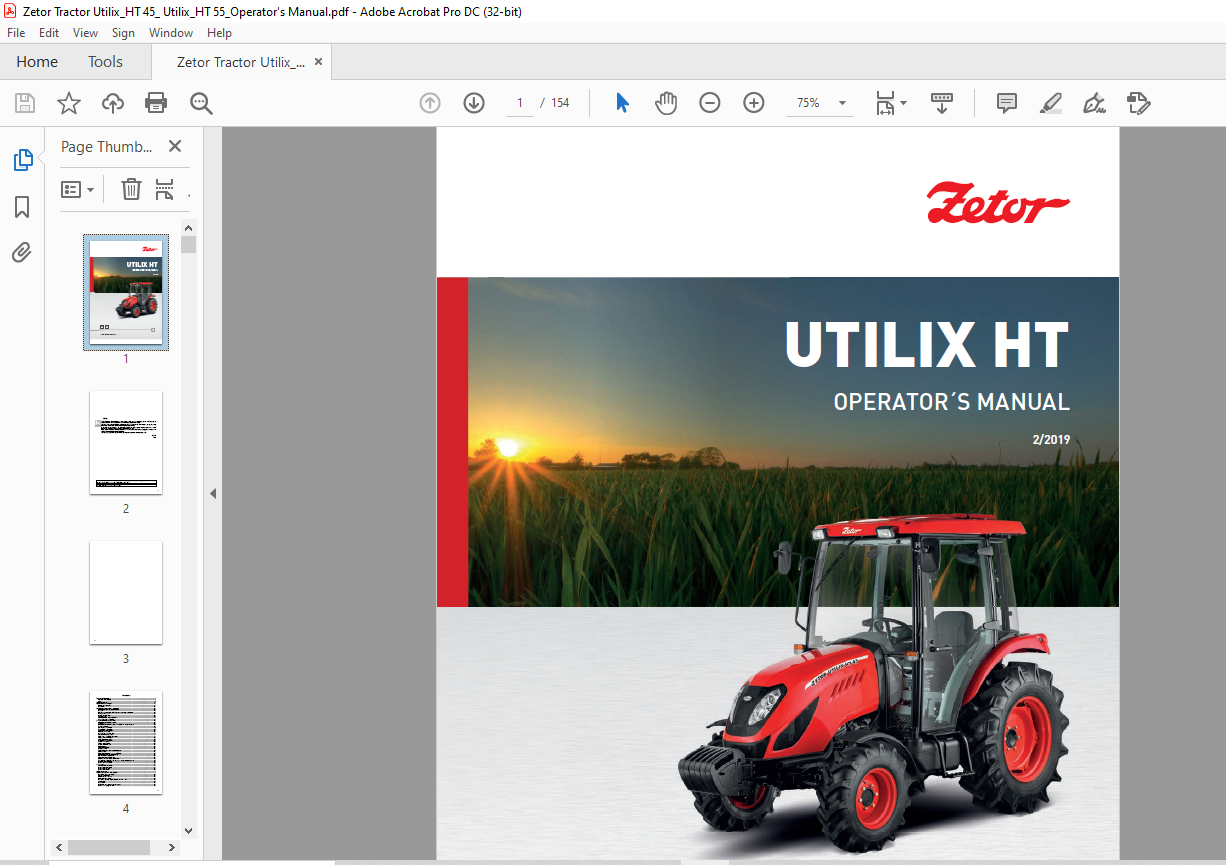Click the page label 2 under its thumbnail
Screen dimensions: 1226x865
tap(126, 508)
